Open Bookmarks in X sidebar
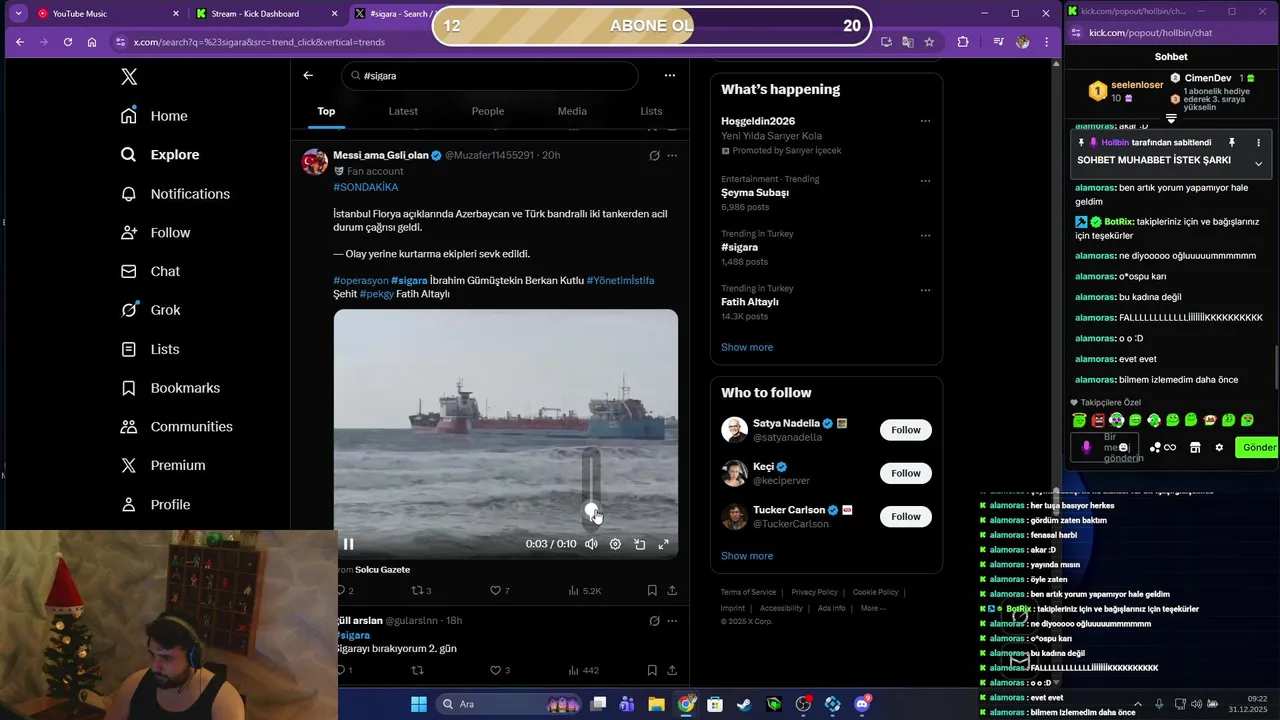The height and width of the screenshot is (720, 1280). [170, 388]
